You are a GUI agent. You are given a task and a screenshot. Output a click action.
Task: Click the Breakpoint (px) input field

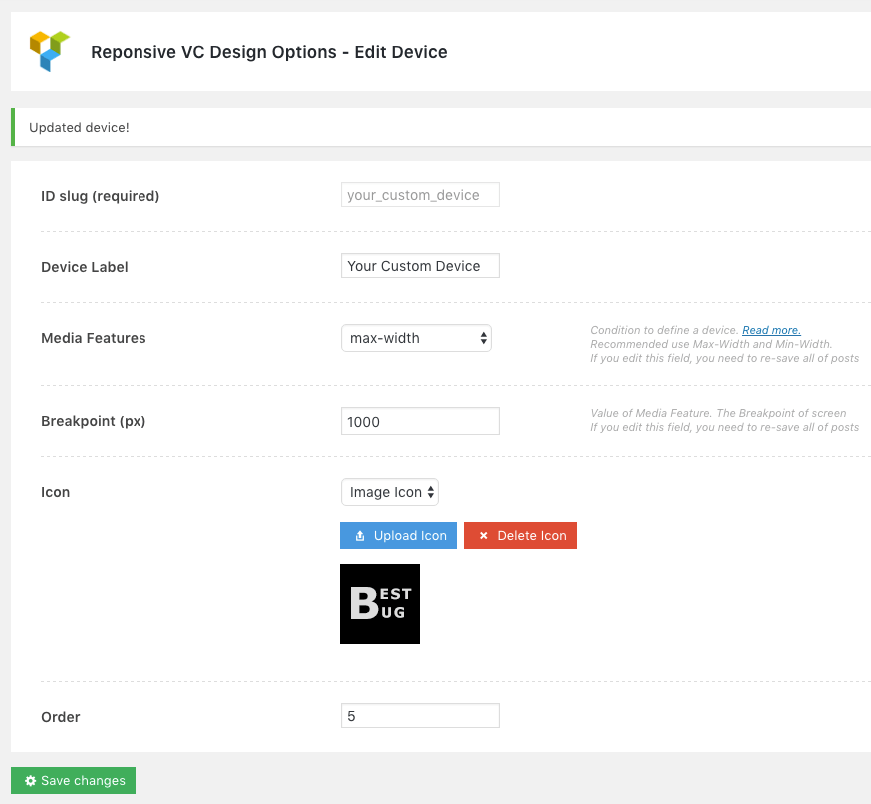[x=421, y=422]
